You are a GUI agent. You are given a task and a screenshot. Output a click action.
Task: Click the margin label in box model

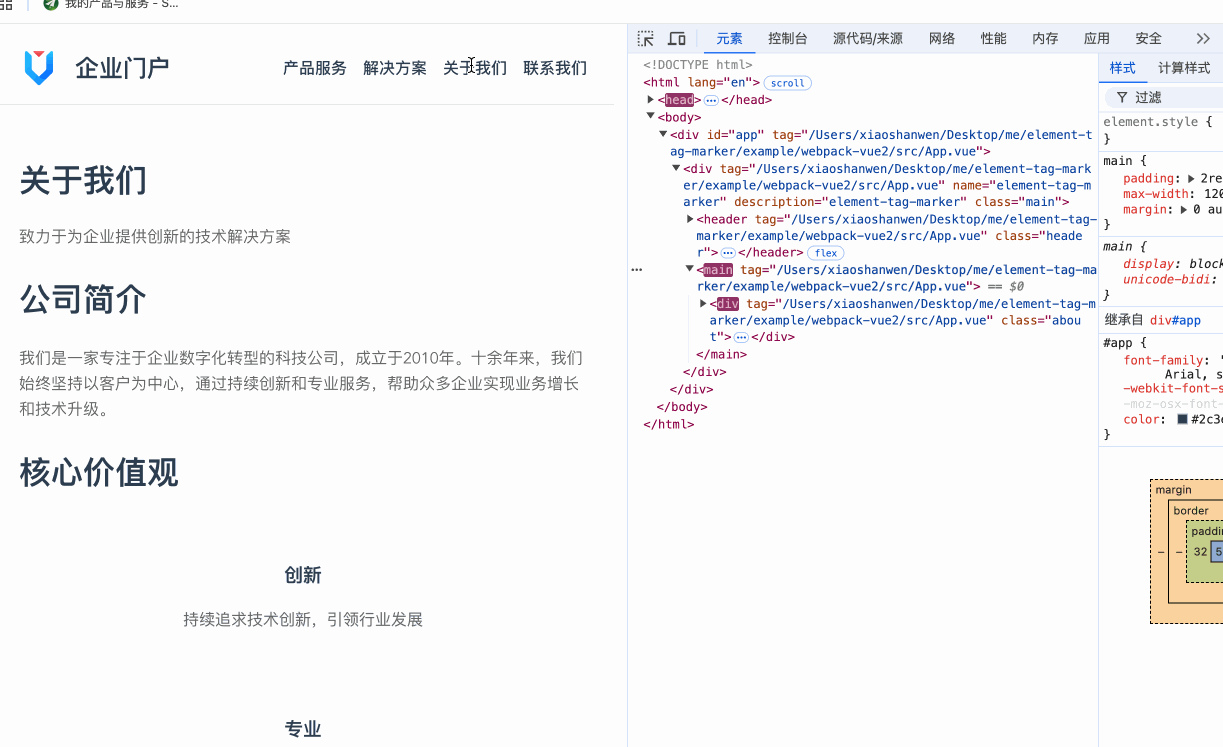[1174, 490]
